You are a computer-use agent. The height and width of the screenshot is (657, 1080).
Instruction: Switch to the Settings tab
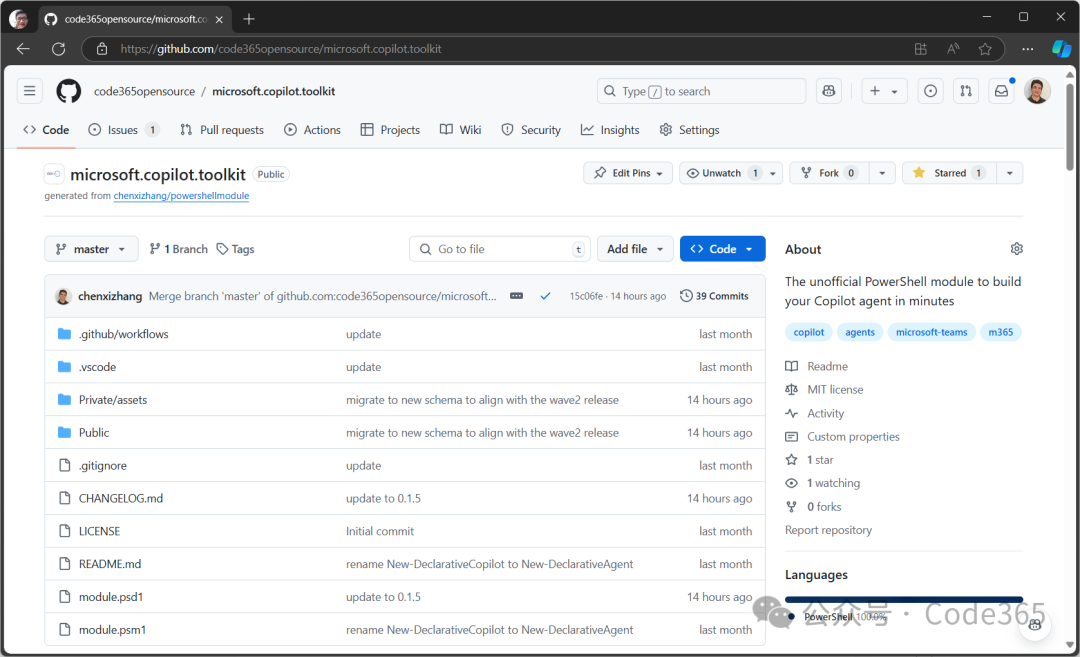tap(689, 130)
